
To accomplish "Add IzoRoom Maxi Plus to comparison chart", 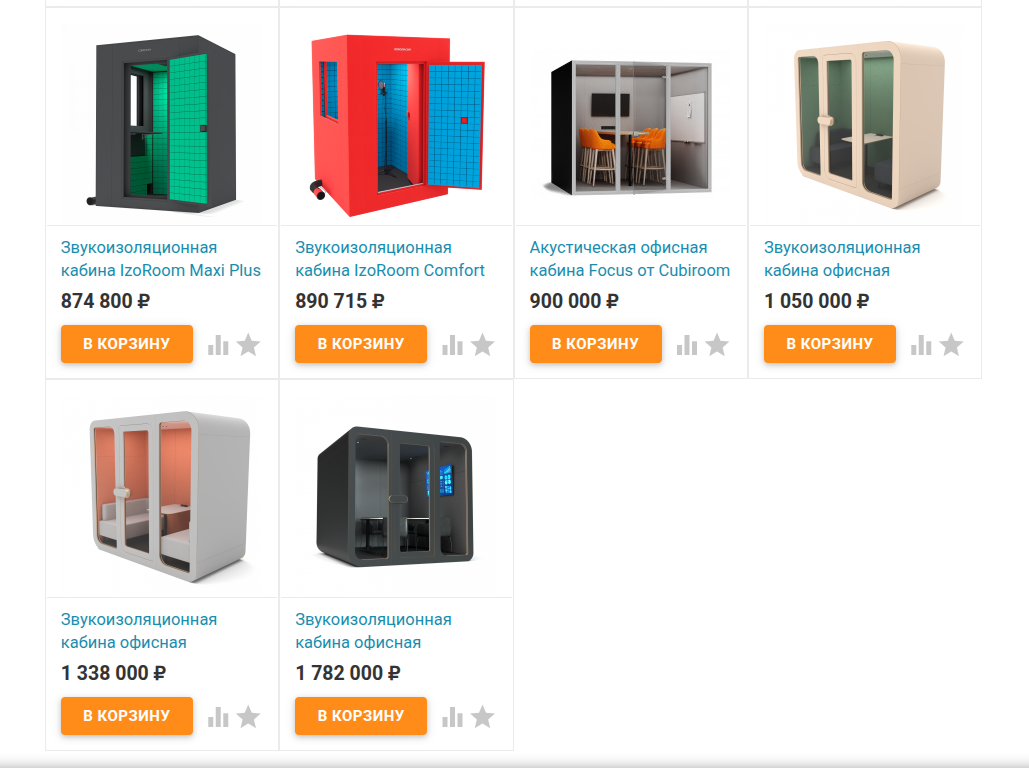I will tap(218, 345).
